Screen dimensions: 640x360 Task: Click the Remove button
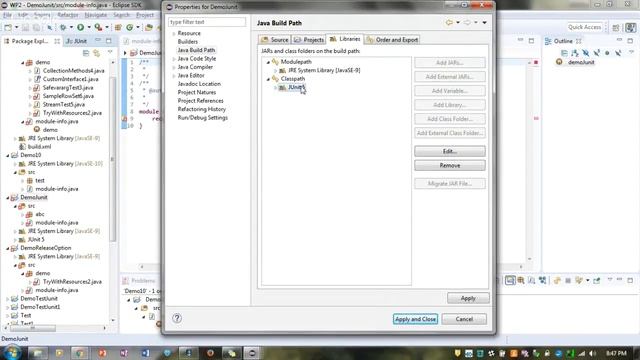450,165
